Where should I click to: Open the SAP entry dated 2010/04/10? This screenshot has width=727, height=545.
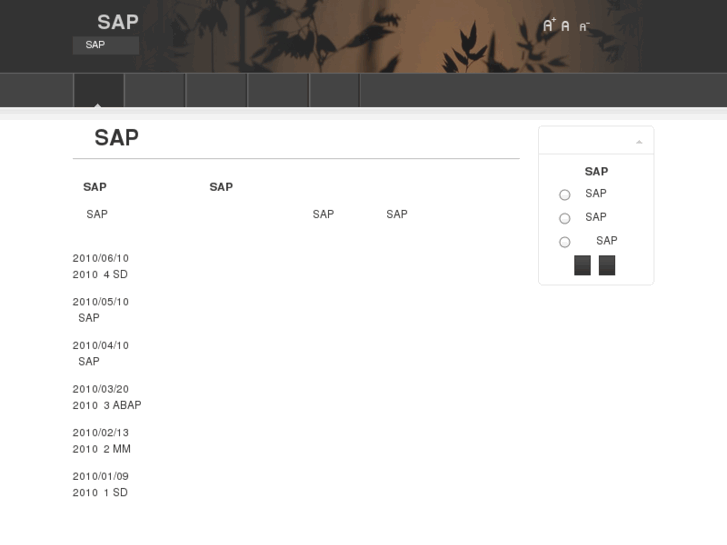coord(89,362)
